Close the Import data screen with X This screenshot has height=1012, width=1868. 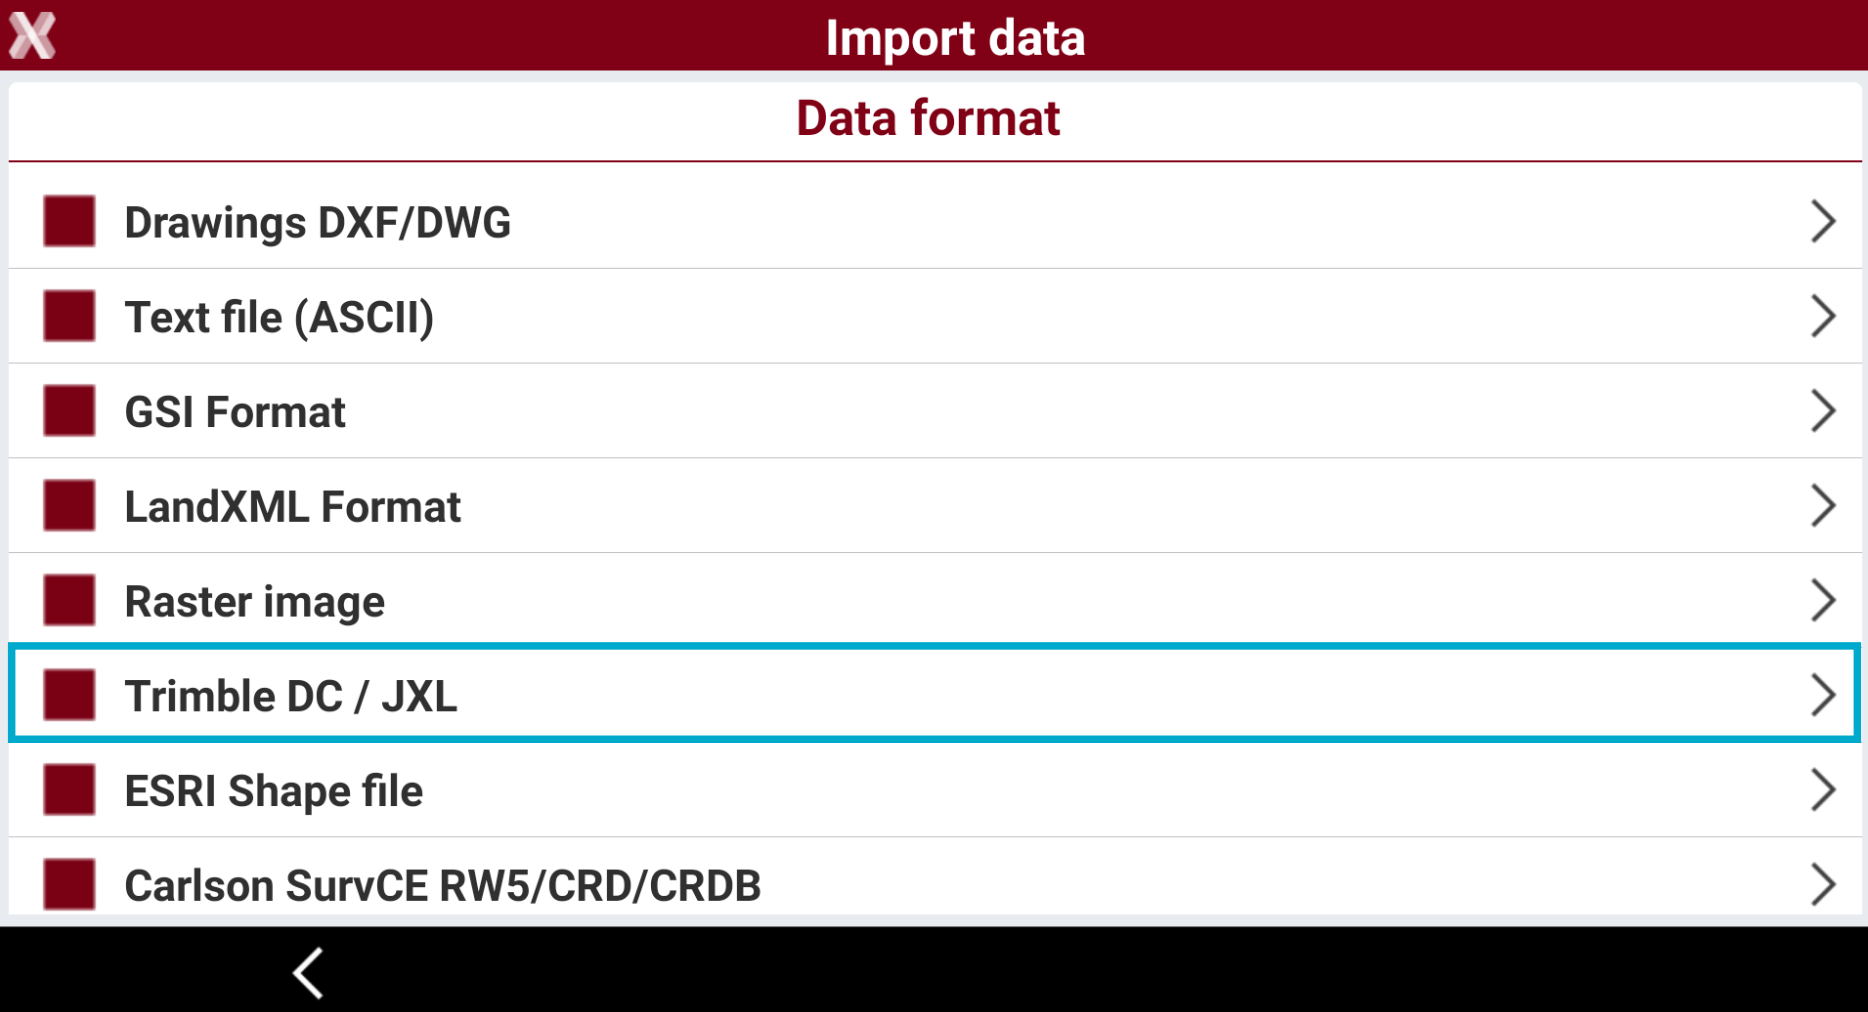pyautogui.click(x=33, y=36)
